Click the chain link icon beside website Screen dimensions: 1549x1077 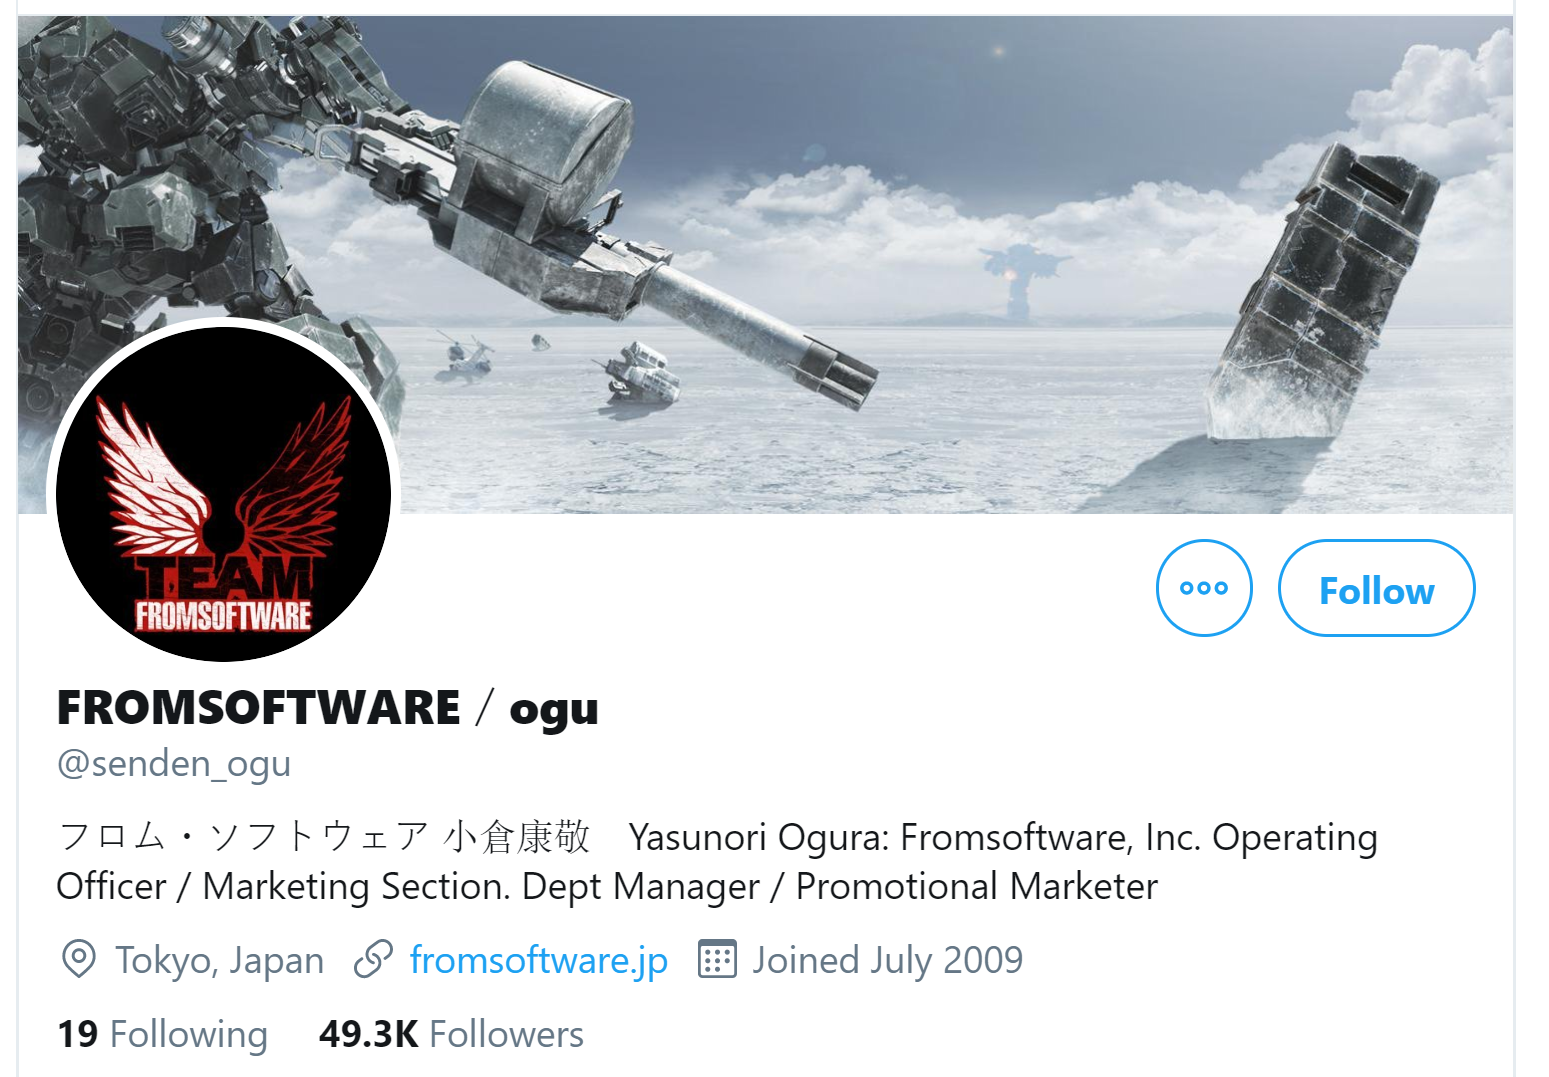(x=373, y=959)
